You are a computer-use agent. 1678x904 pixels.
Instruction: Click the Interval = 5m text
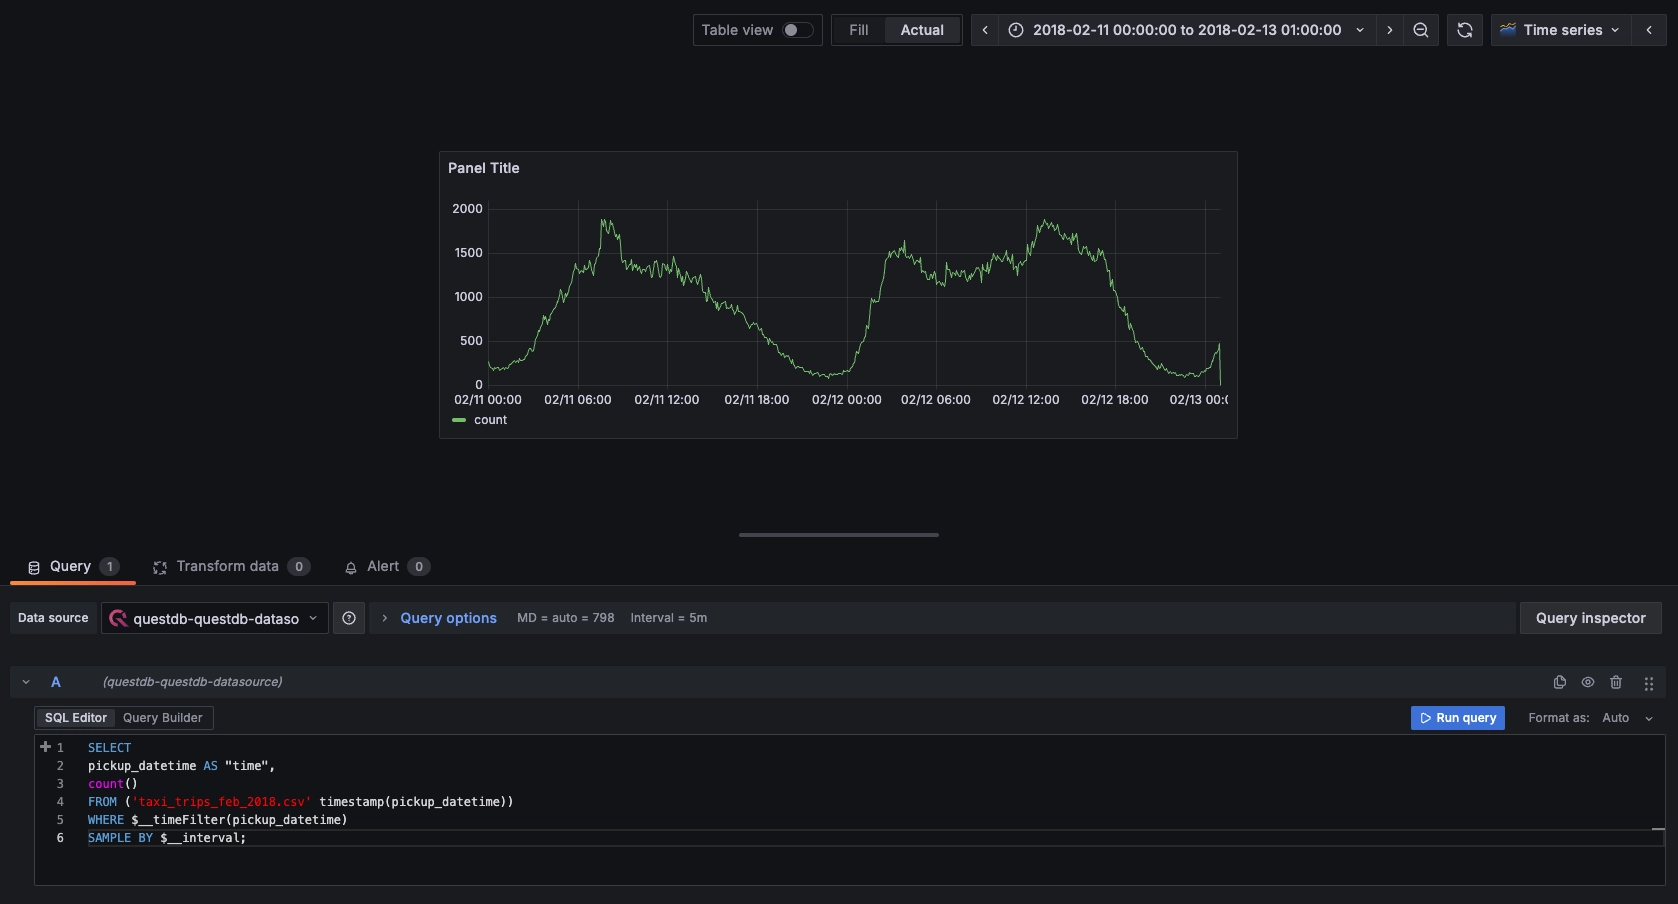point(668,618)
